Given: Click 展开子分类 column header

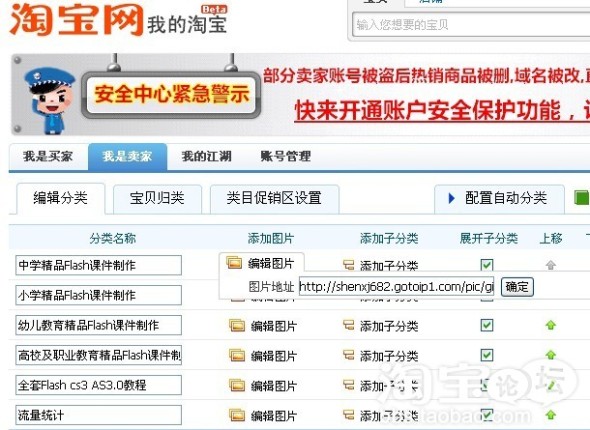Looking at the screenshot, I should [x=489, y=238].
